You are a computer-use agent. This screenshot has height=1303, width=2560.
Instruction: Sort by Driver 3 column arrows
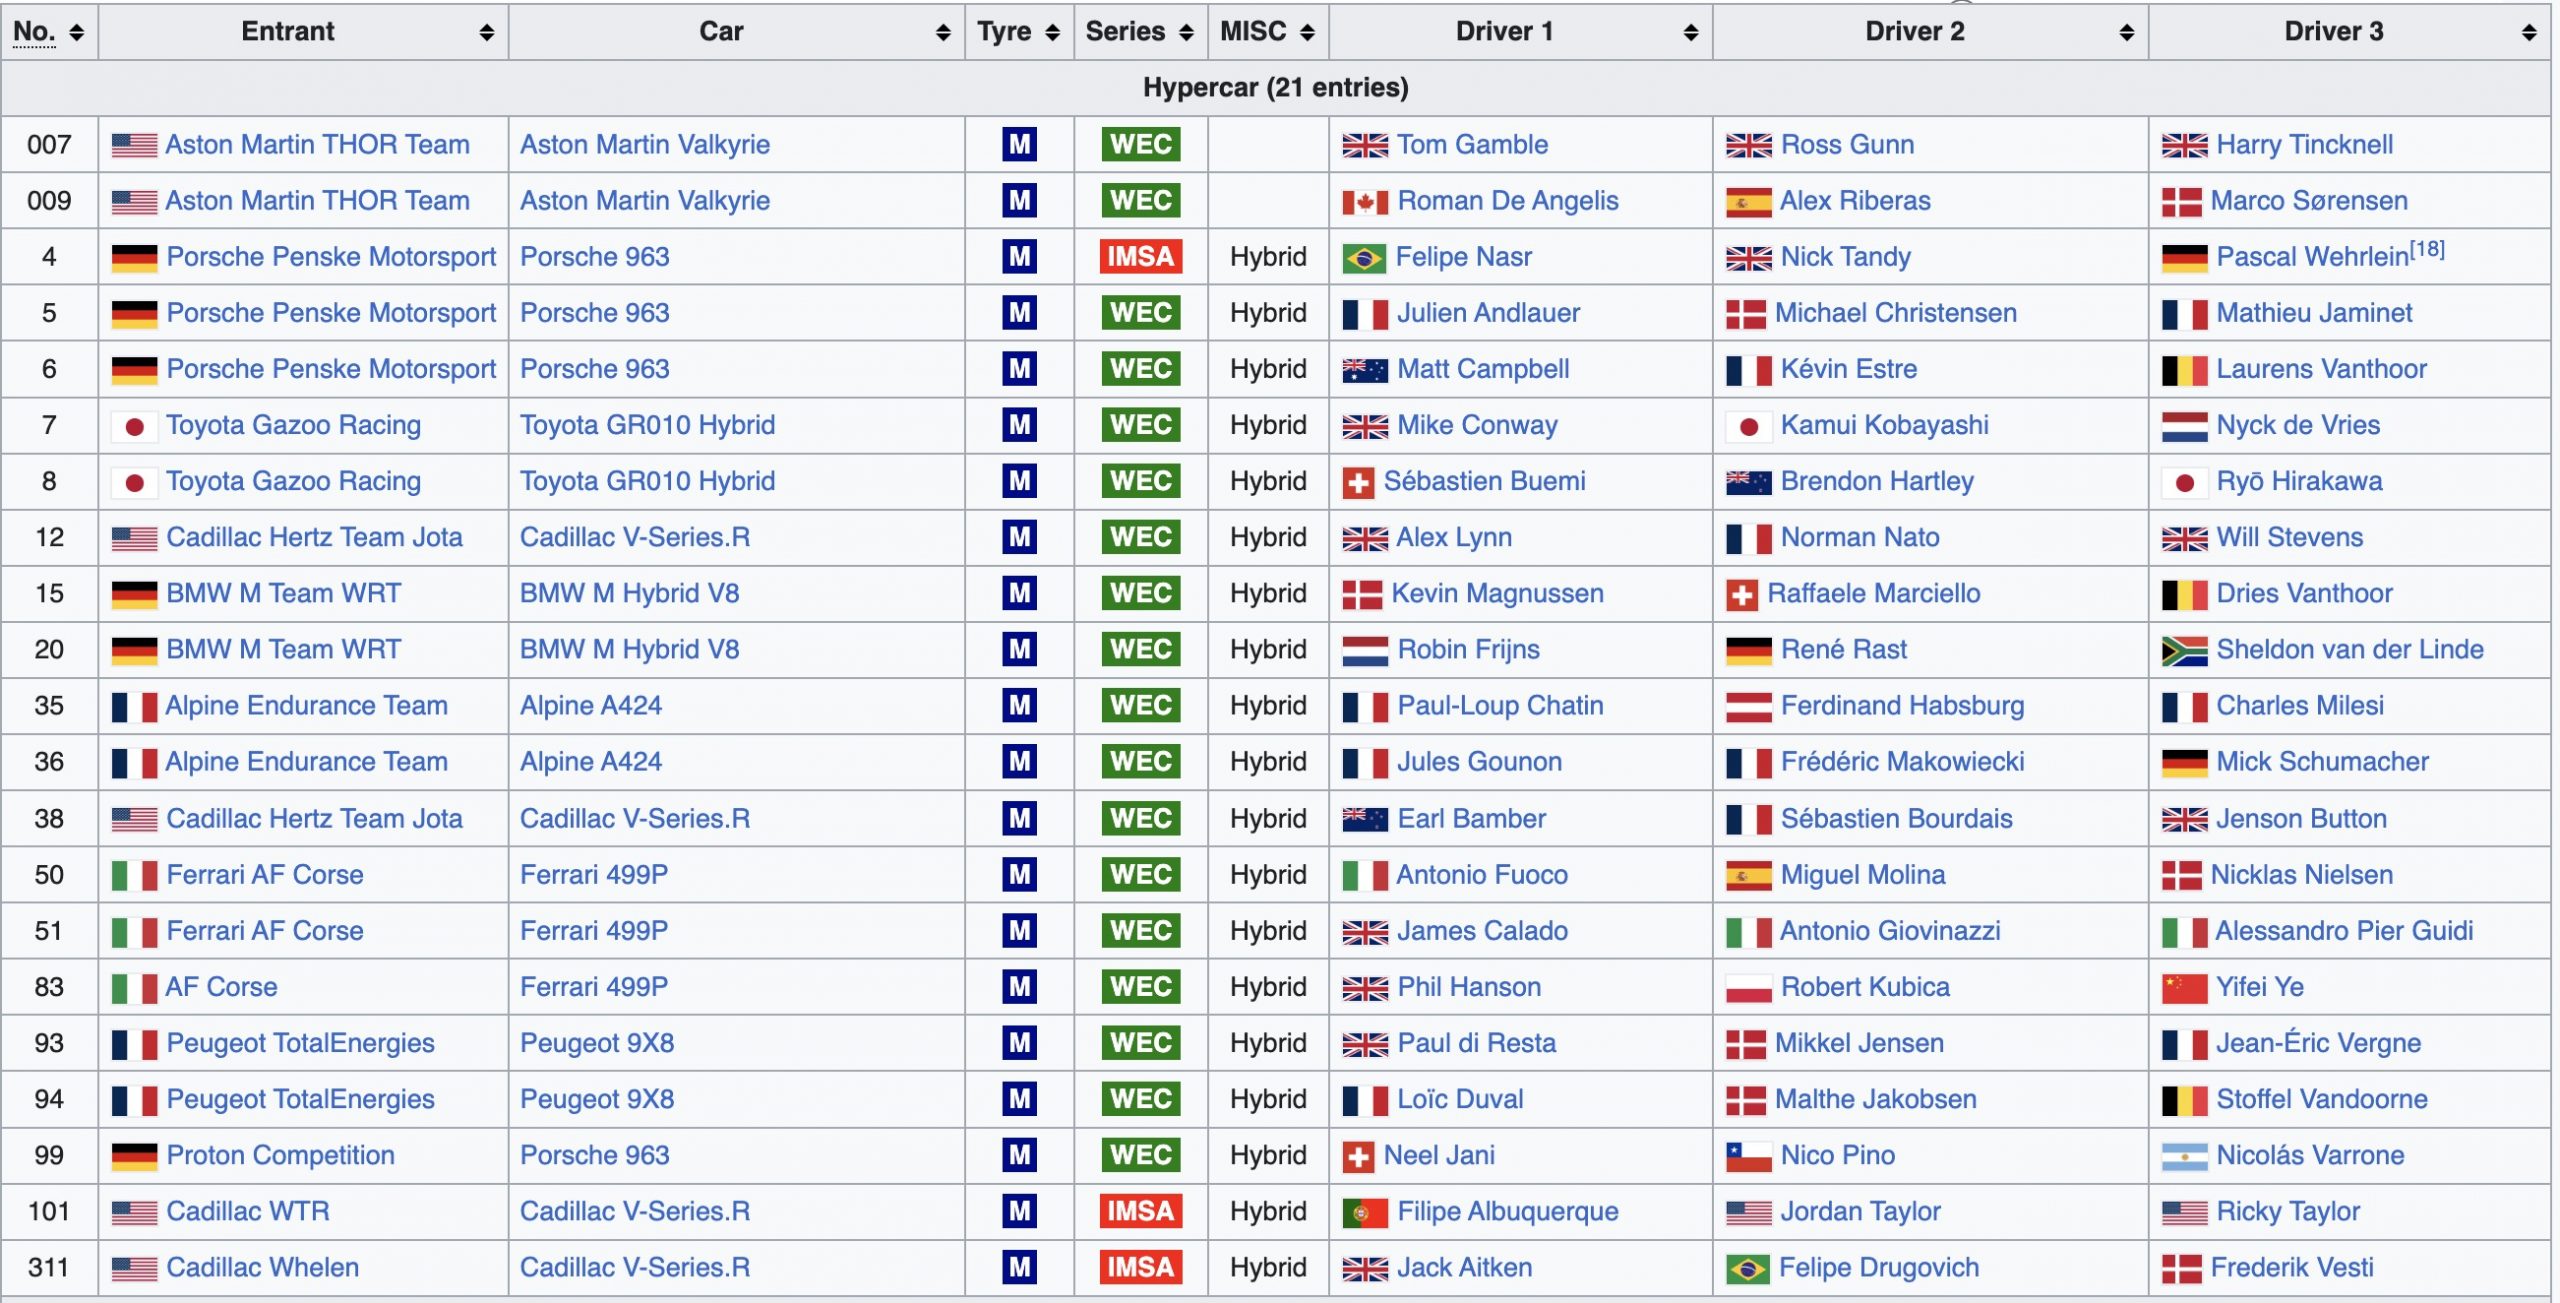[2529, 33]
